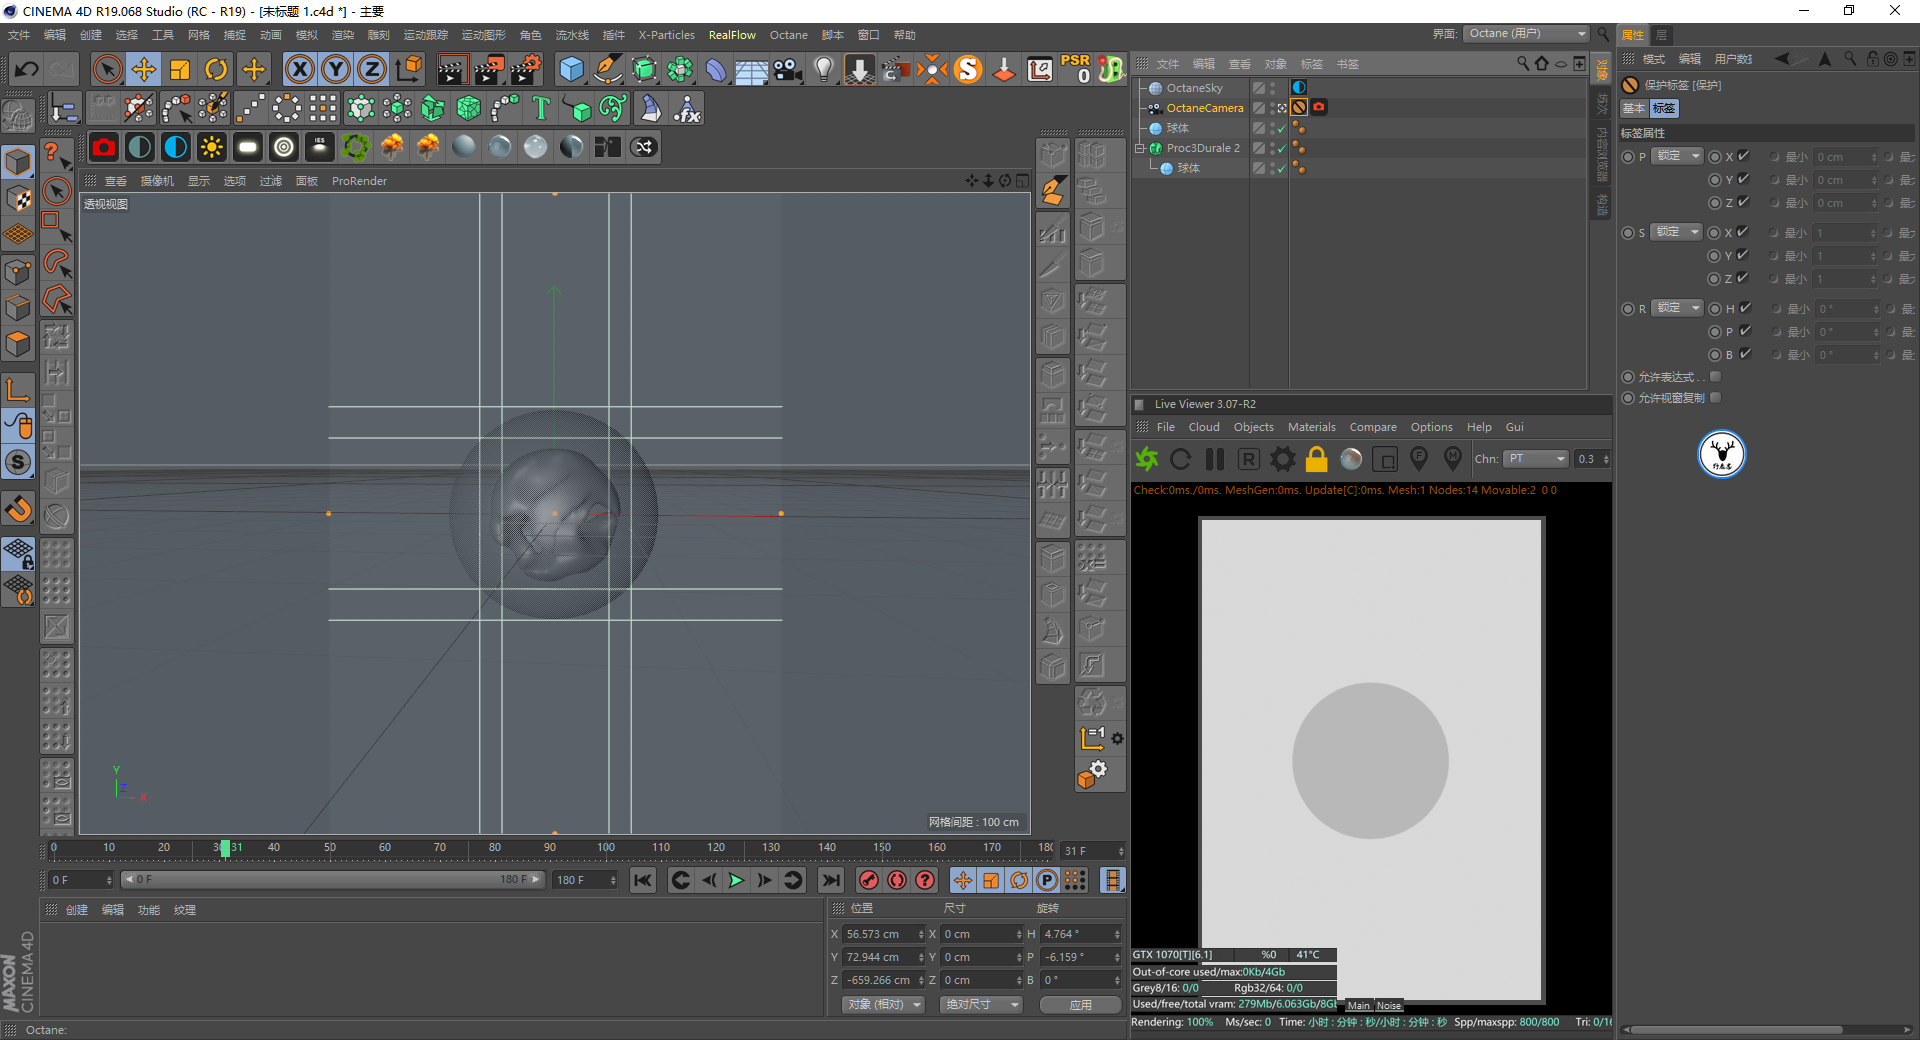Add a Camera object from the toolbar
The image size is (1920, 1040).
(788, 69)
